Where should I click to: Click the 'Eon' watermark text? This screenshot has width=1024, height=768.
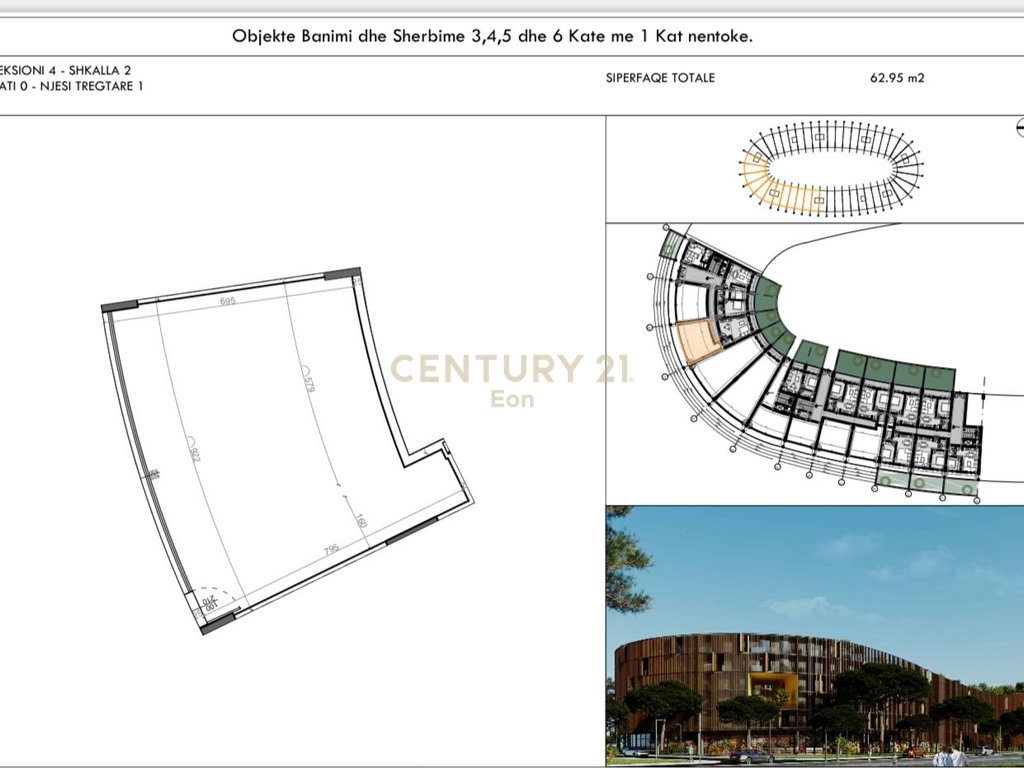point(511,400)
